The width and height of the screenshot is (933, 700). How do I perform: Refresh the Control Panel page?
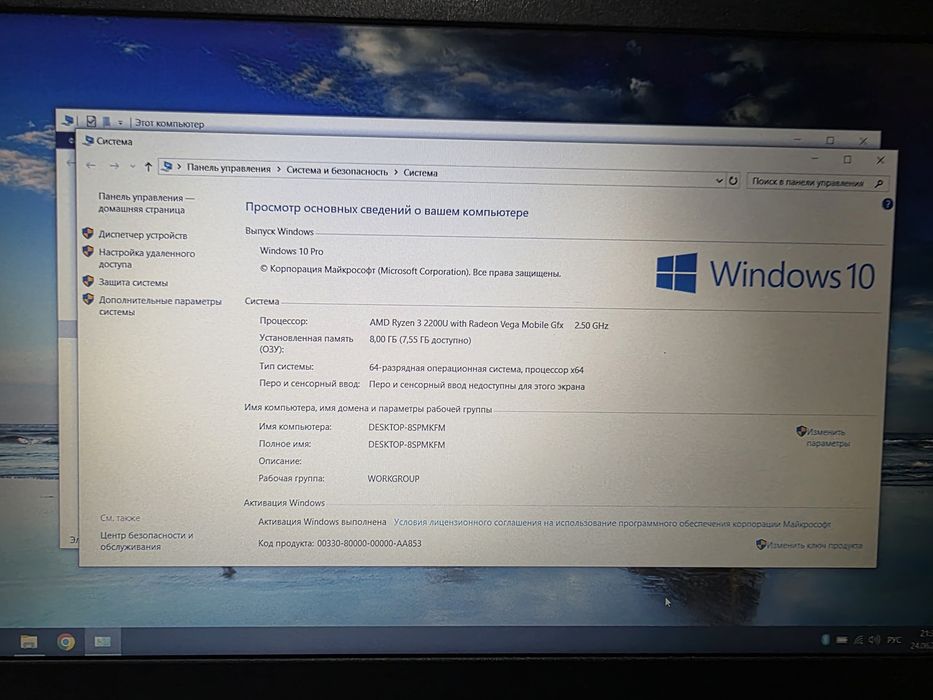coord(733,180)
